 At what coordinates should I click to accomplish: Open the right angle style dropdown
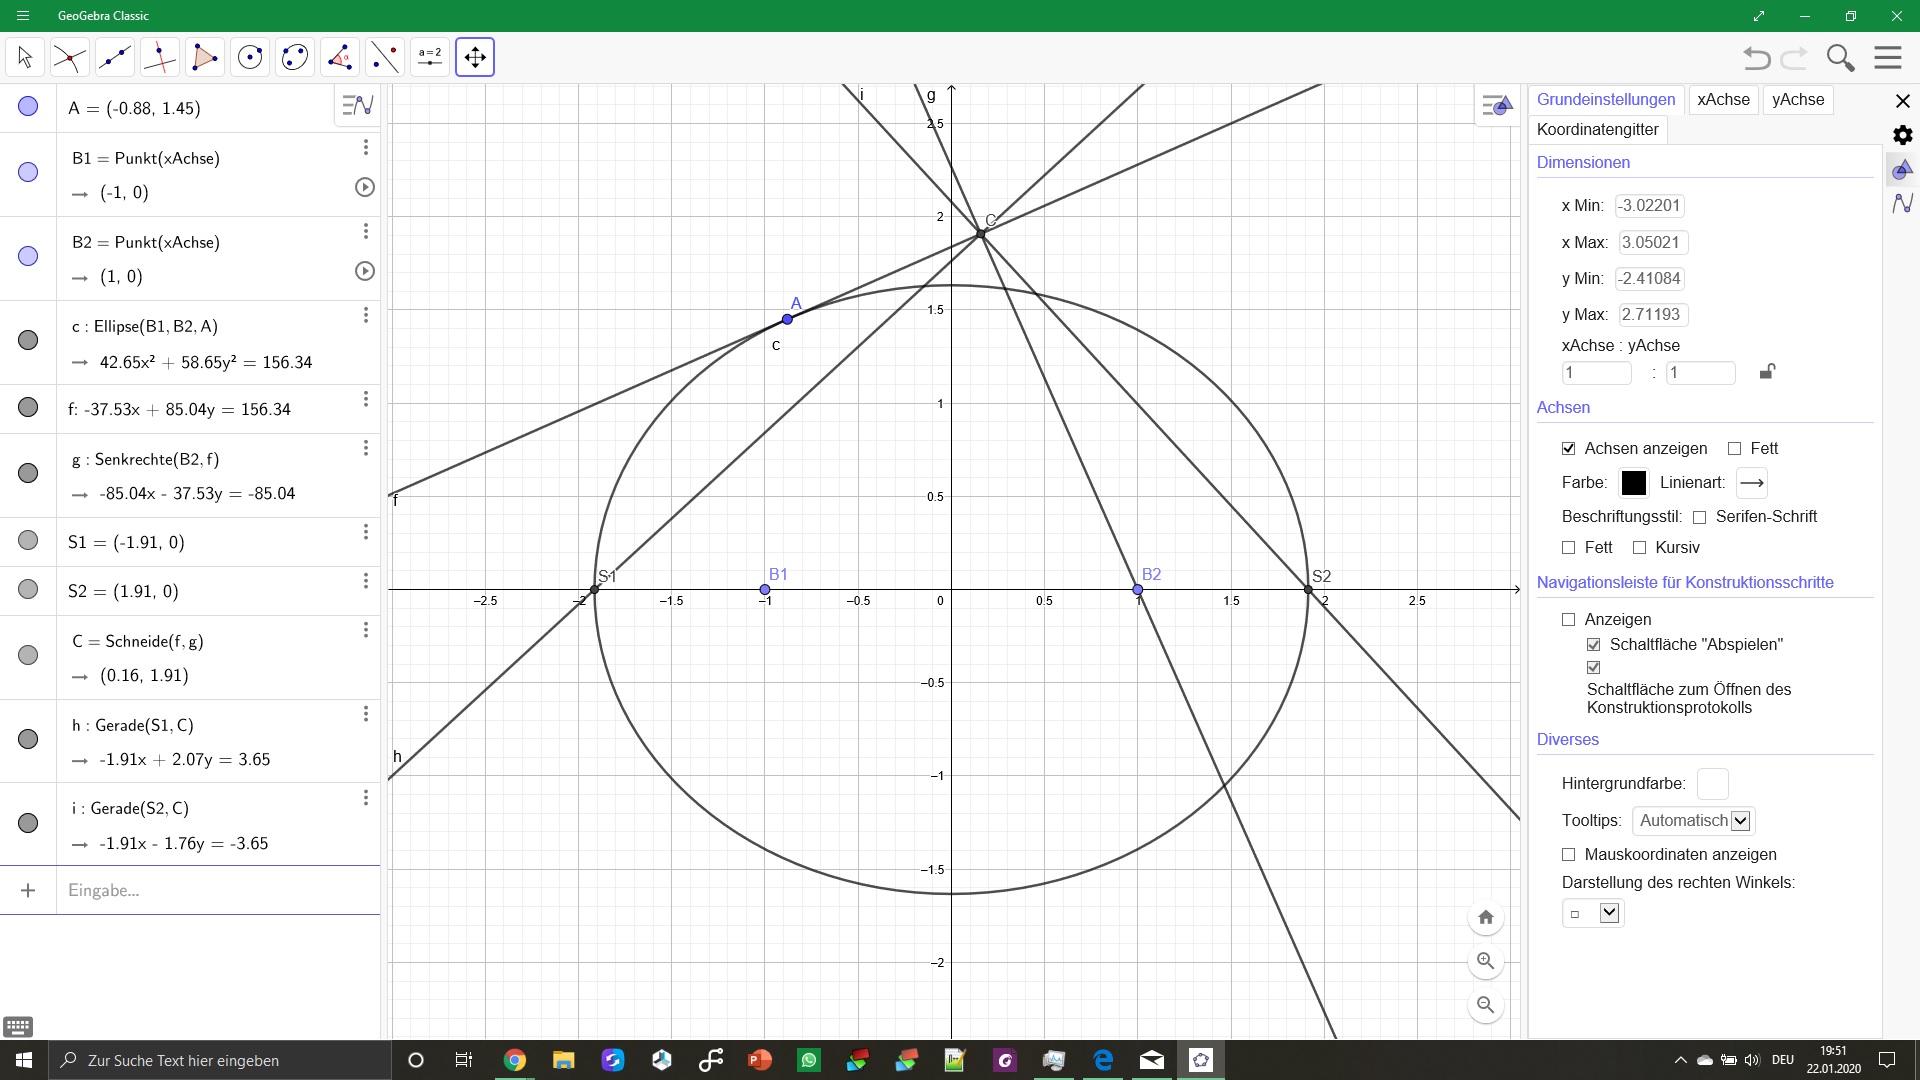click(1593, 913)
